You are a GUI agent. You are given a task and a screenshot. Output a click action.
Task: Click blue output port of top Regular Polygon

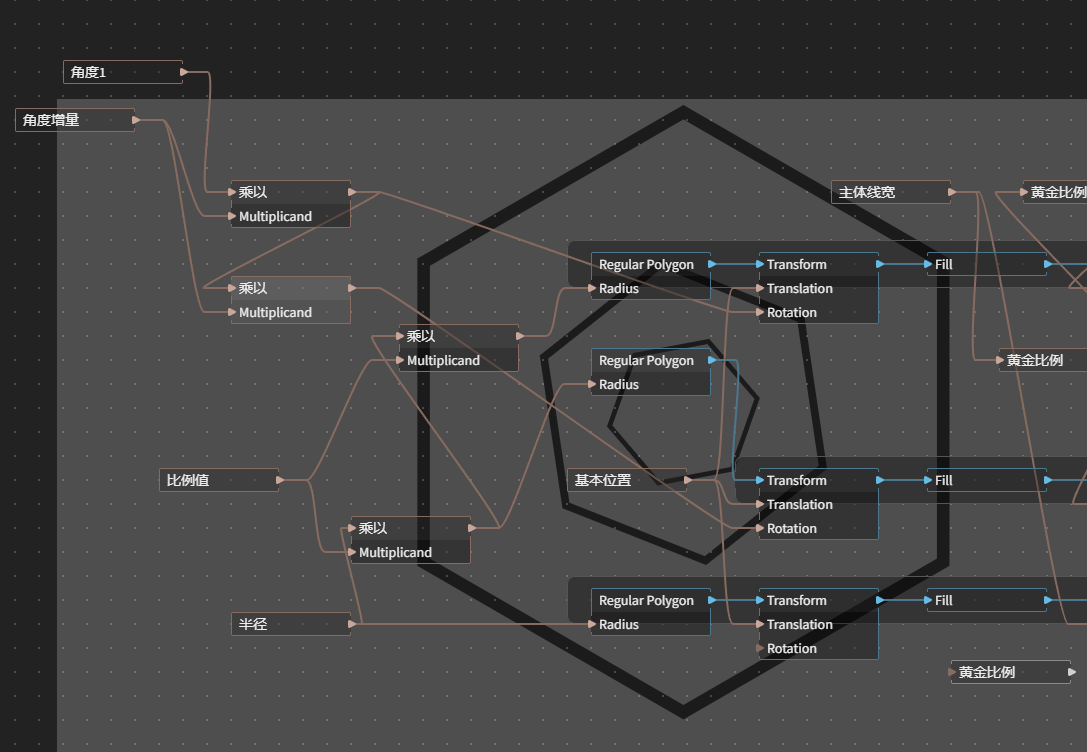click(x=712, y=264)
